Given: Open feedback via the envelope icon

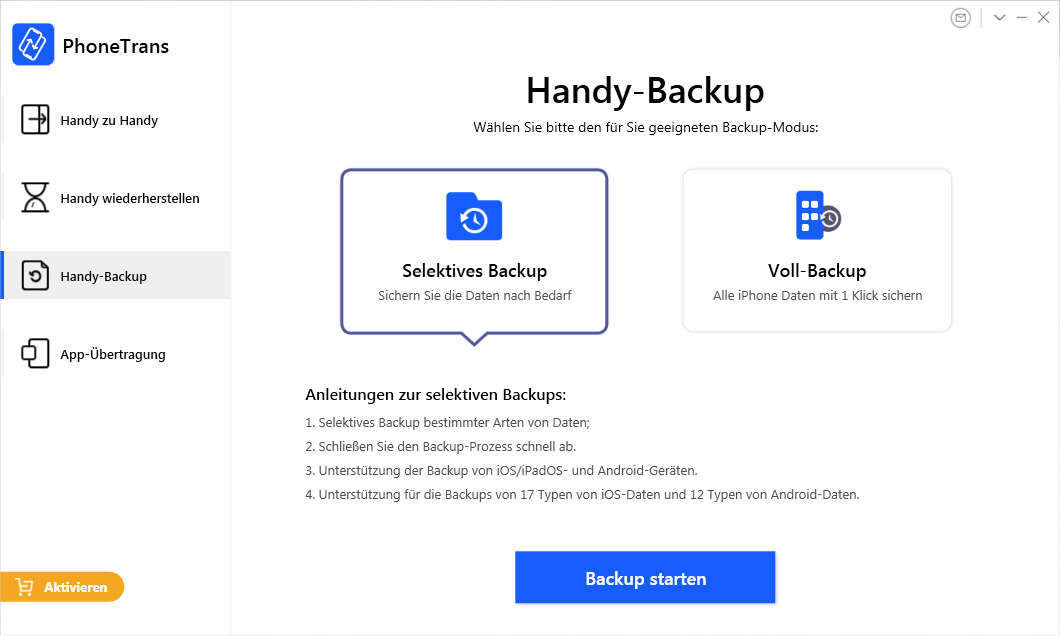Looking at the screenshot, I should pyautogui.click(x=961, y=18).
